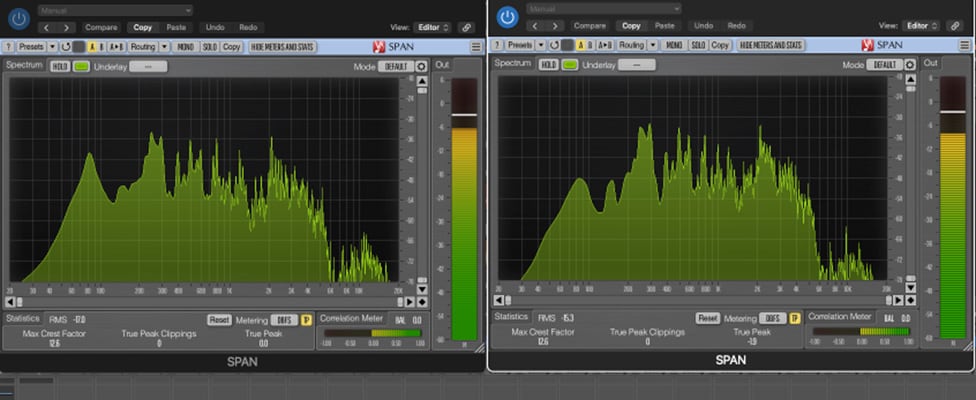Image resolution: width=976 pixels, height=400 pixels.
Task: Open the hamburger menu in right SPAN
Action: pyautogui.click(x=965, y=45)
